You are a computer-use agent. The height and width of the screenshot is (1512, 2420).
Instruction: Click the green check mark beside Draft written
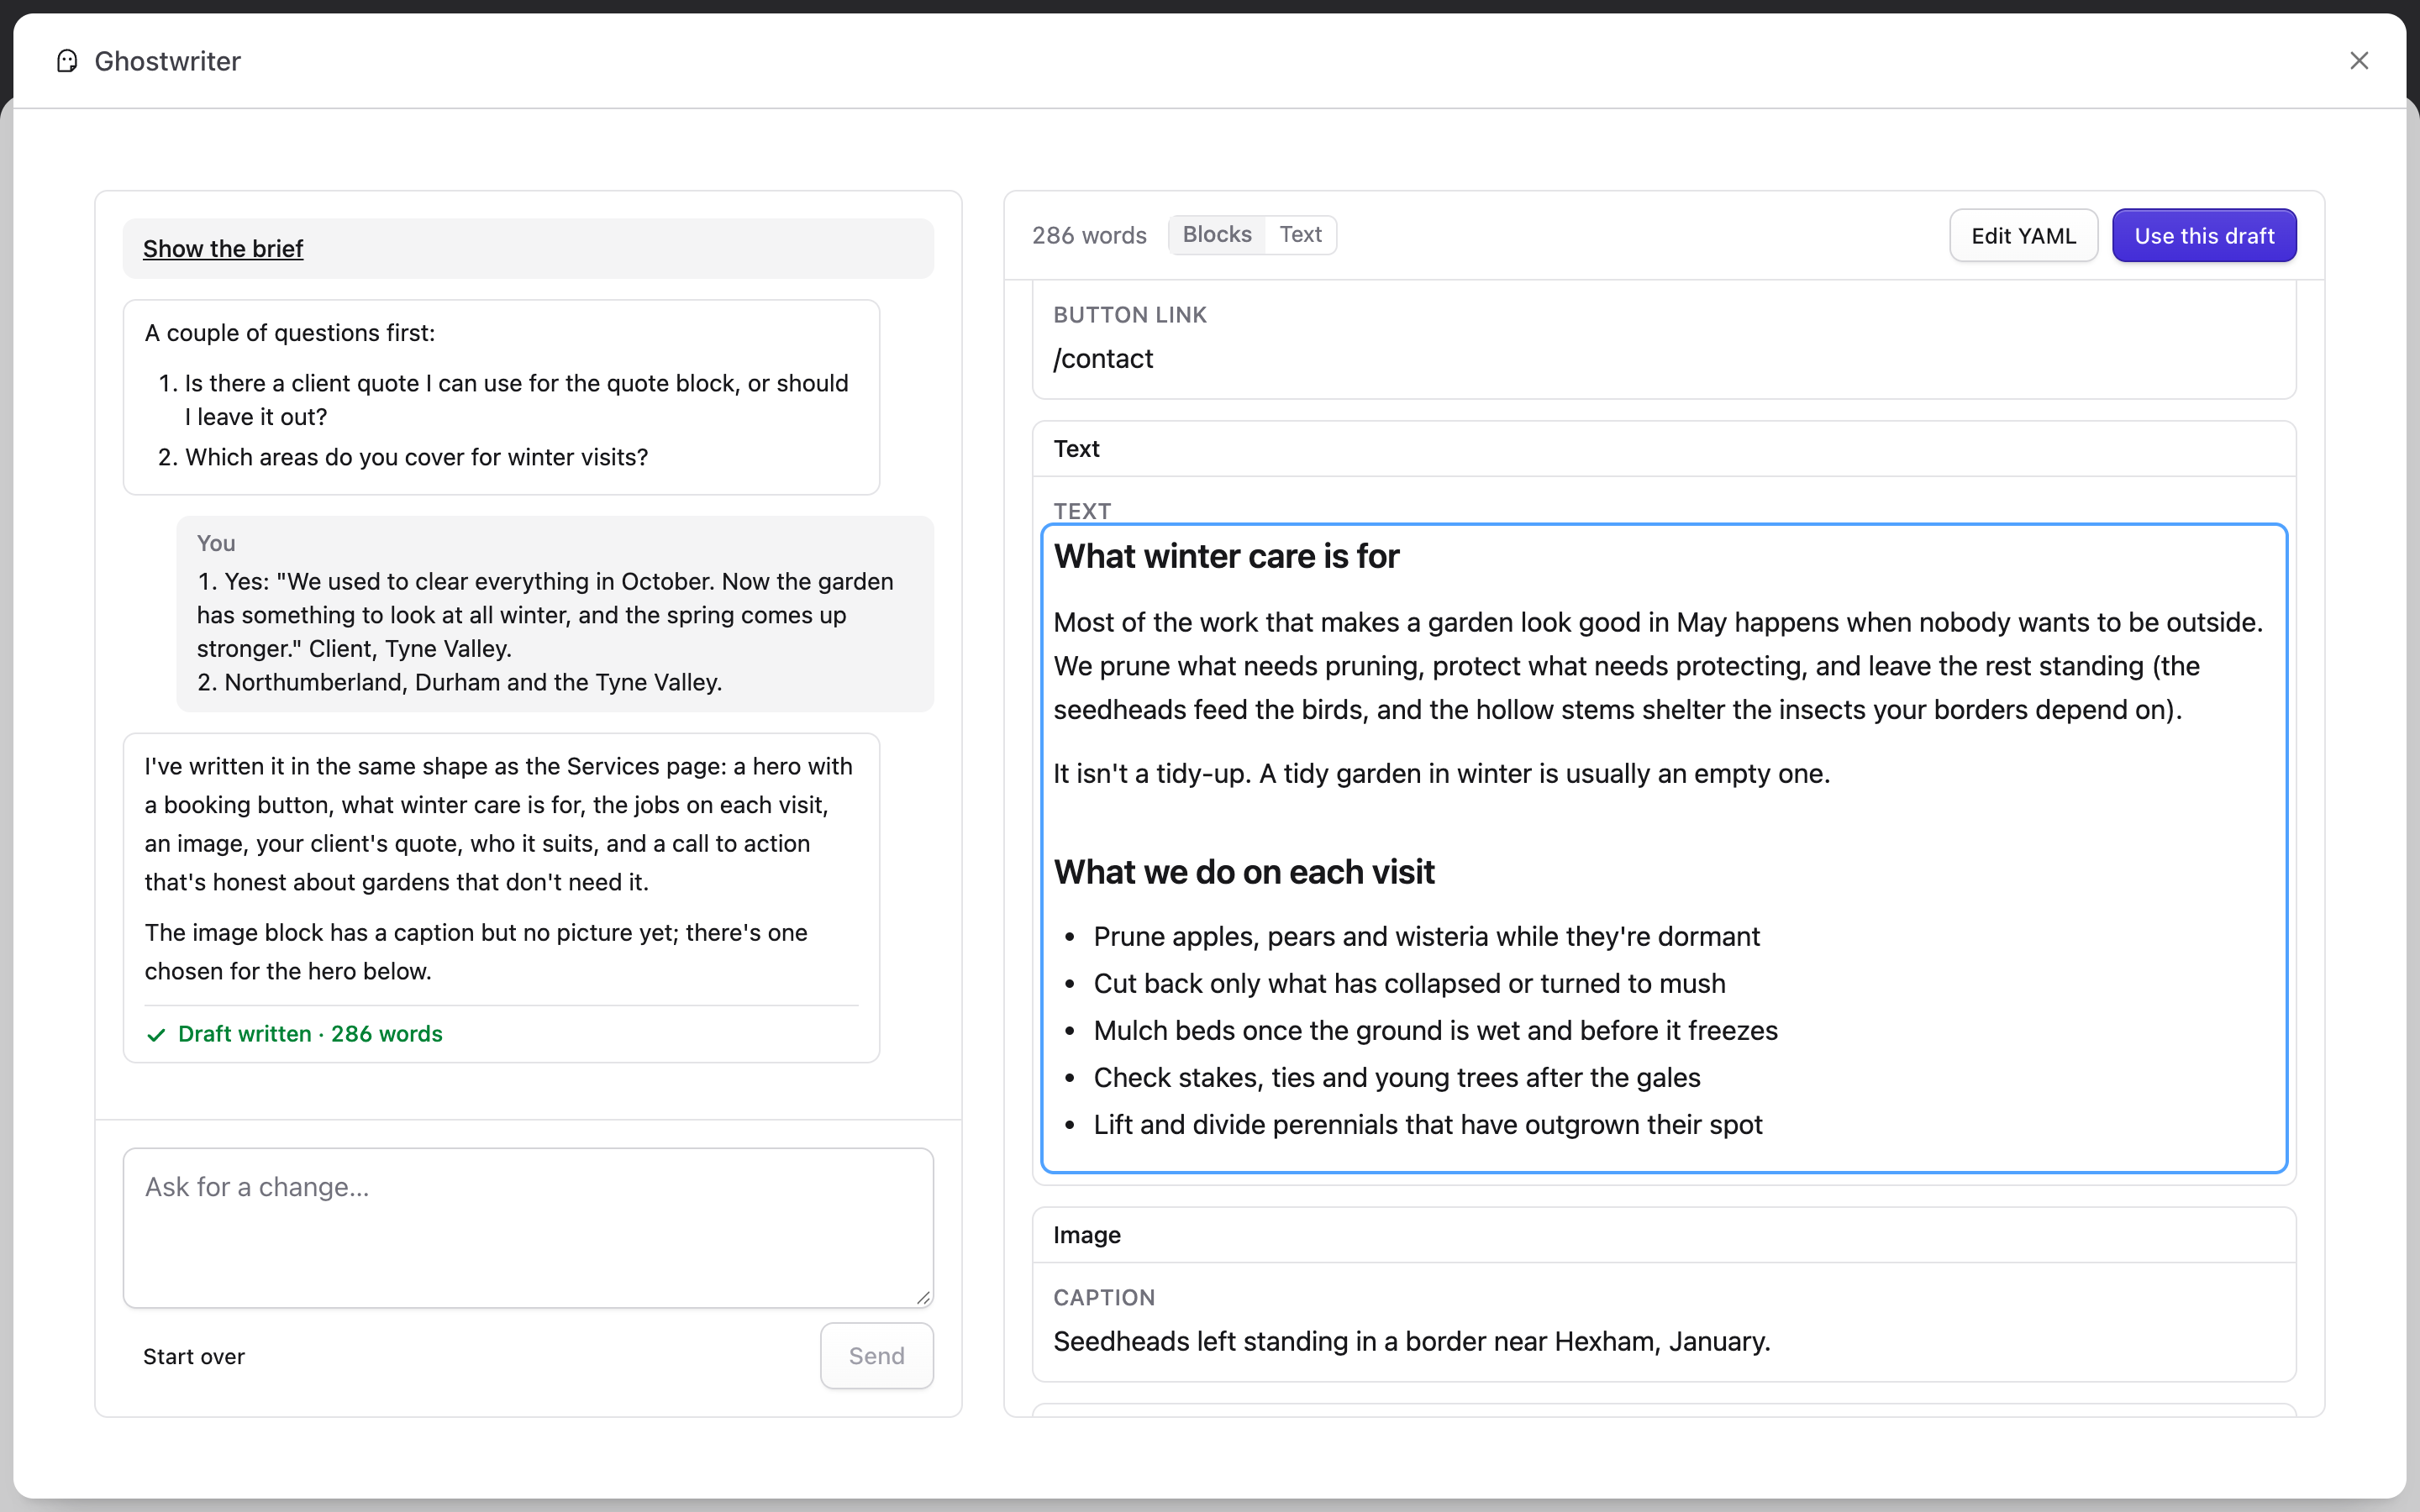pos(156,1034)
